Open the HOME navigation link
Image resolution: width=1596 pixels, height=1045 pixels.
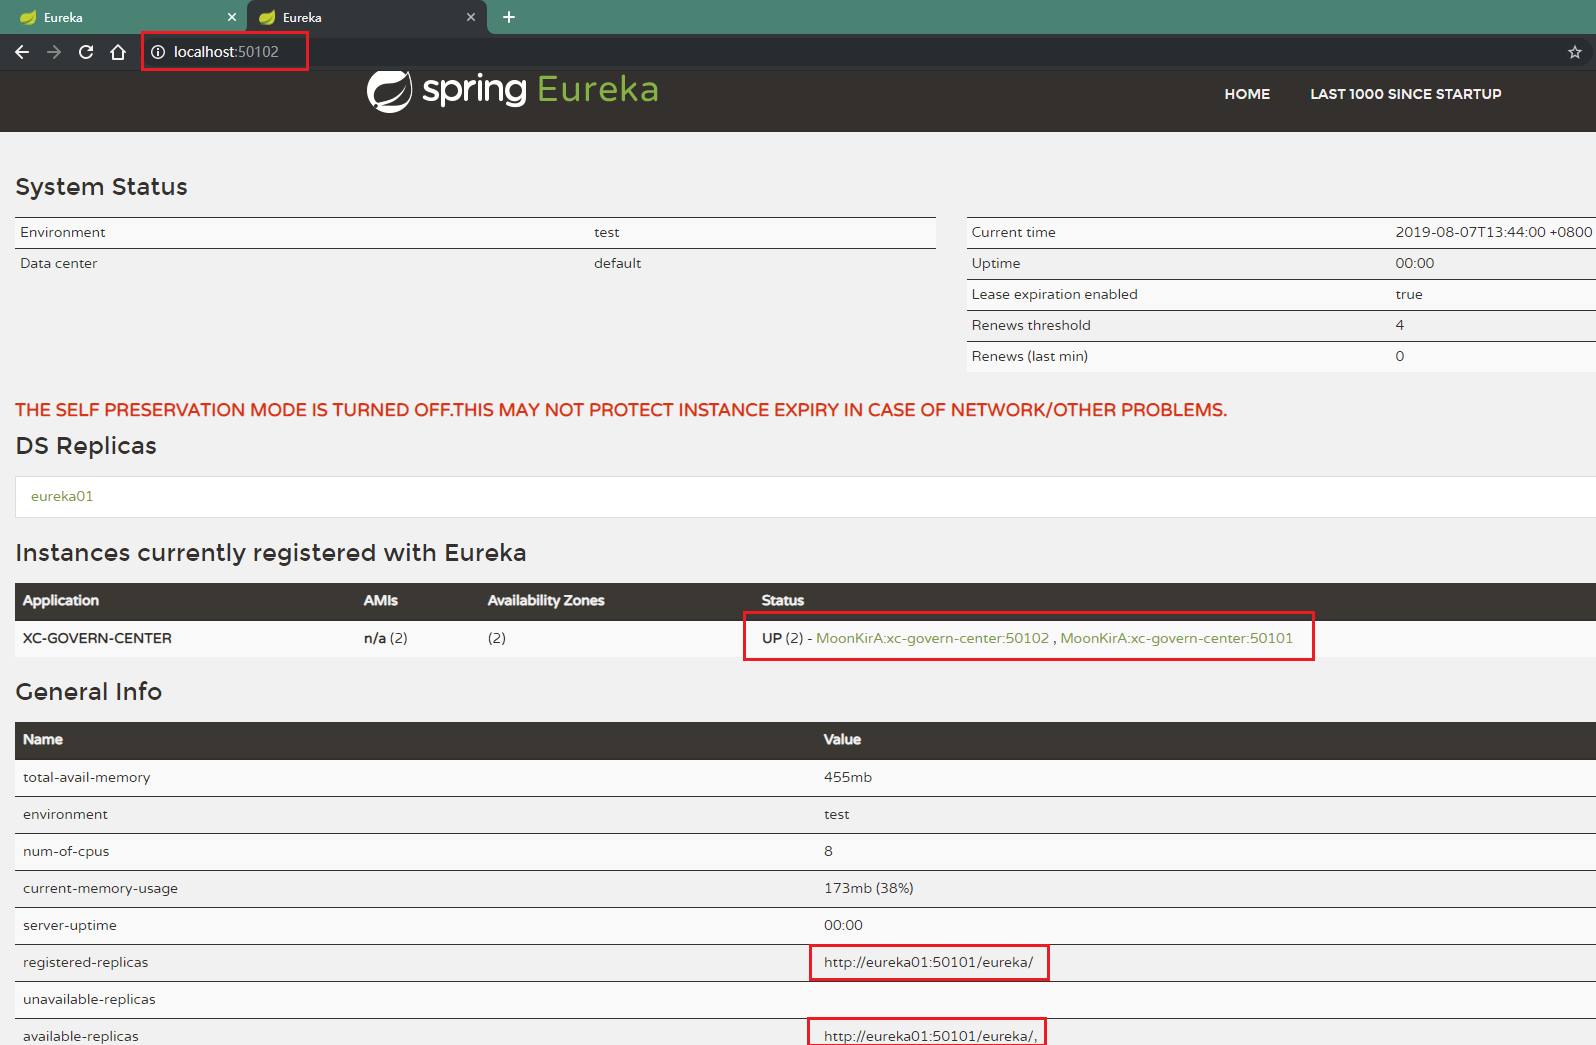click(x=1247, y=94)
